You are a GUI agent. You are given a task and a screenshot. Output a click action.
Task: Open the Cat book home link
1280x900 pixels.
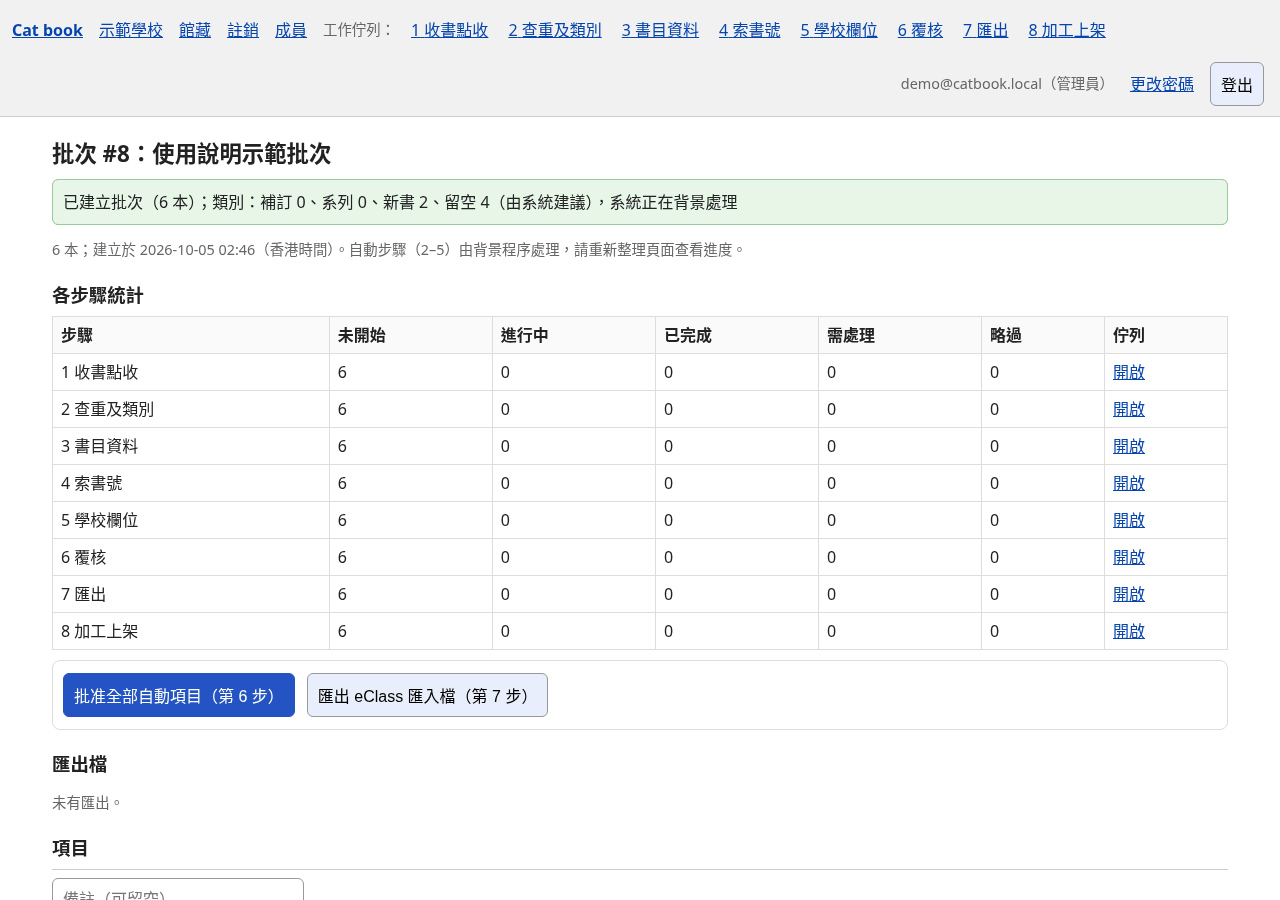click(x=47, y=30)
